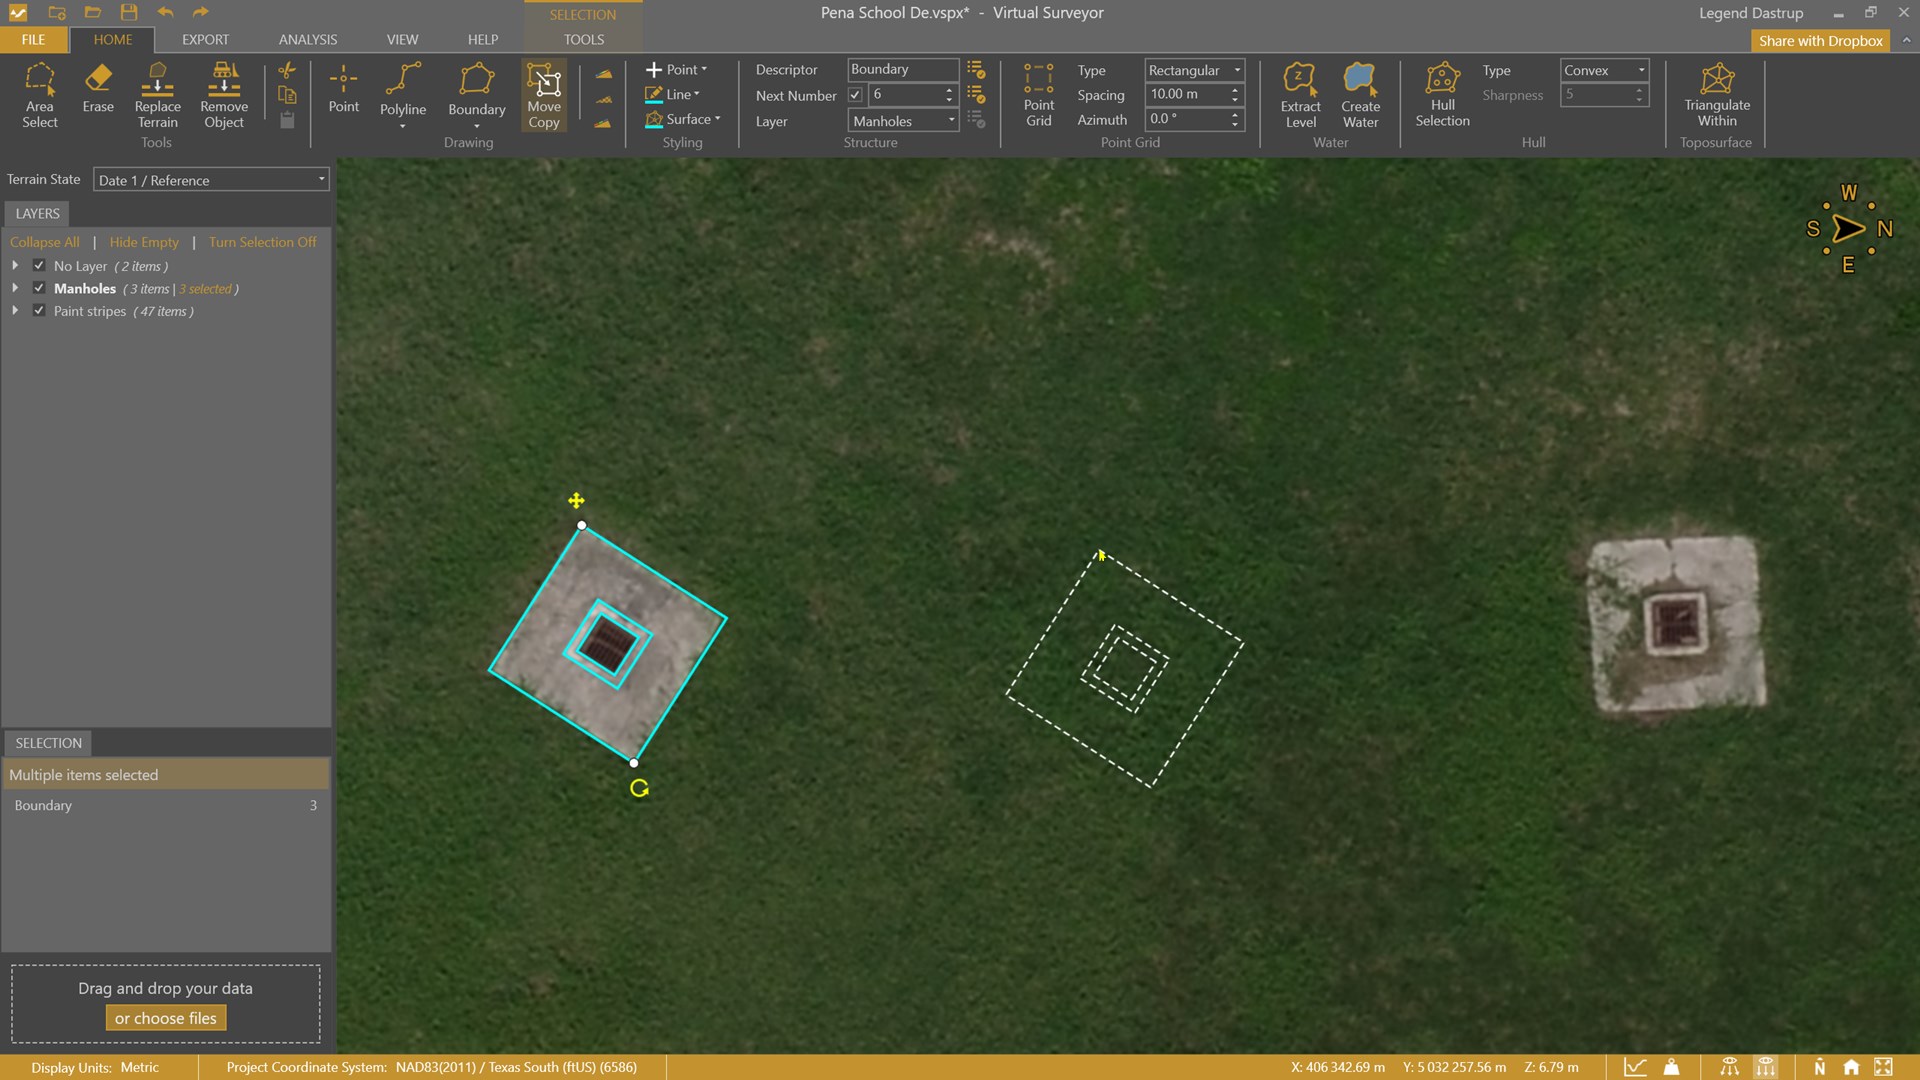Click the Triangulate Within tool
The height and width of the screenshot is (1080, 1920).
point(1716,95)
